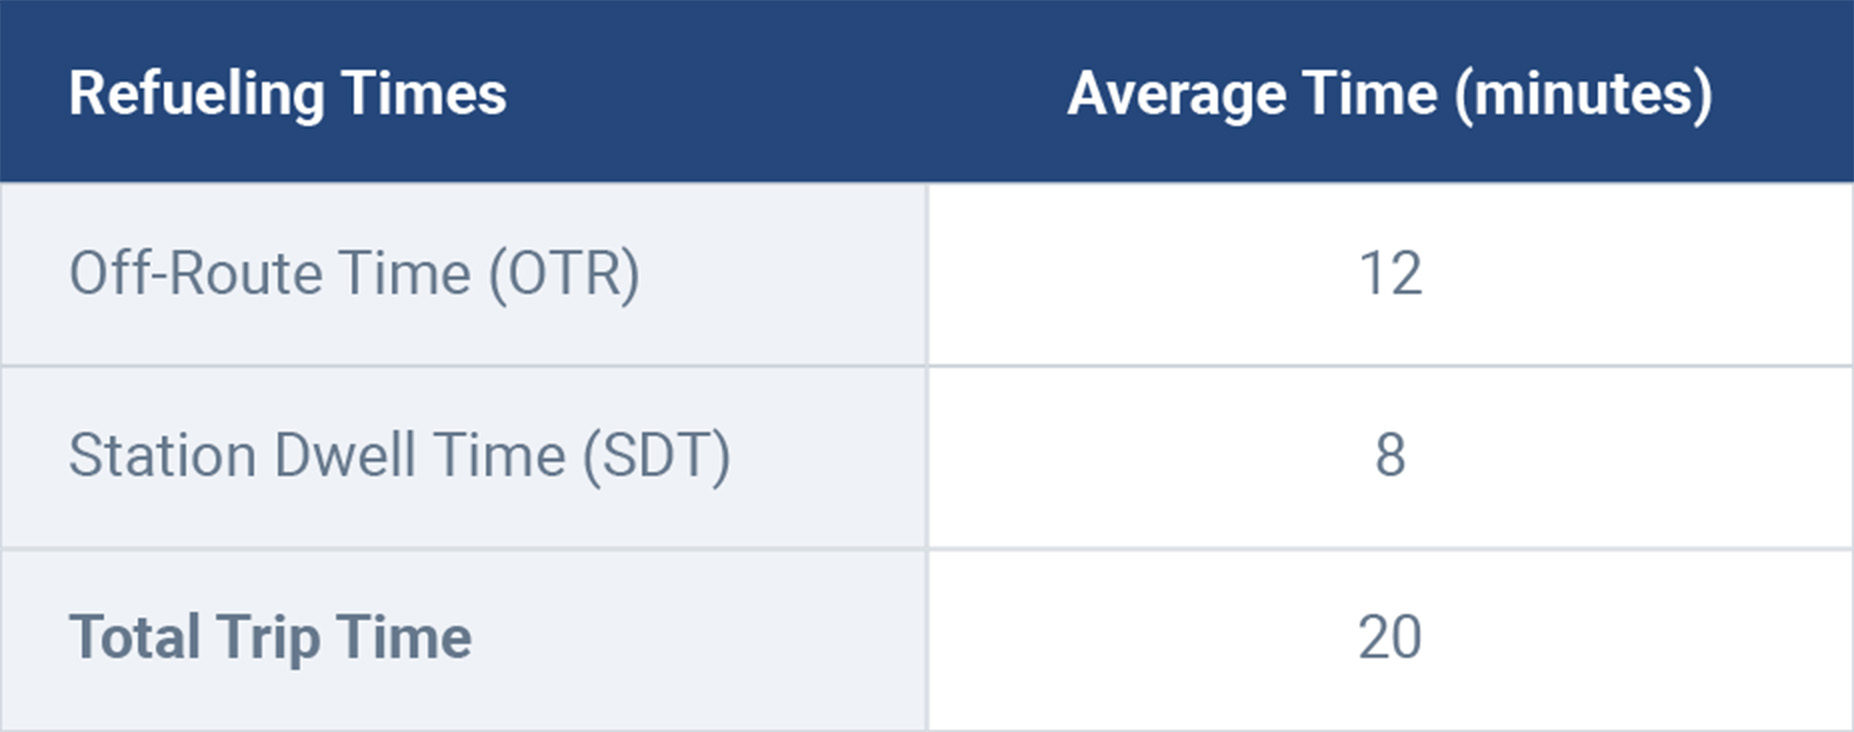Select the "Average Time (minutes)" column header
The image size is (1854, 732).
pos(1389,94)
